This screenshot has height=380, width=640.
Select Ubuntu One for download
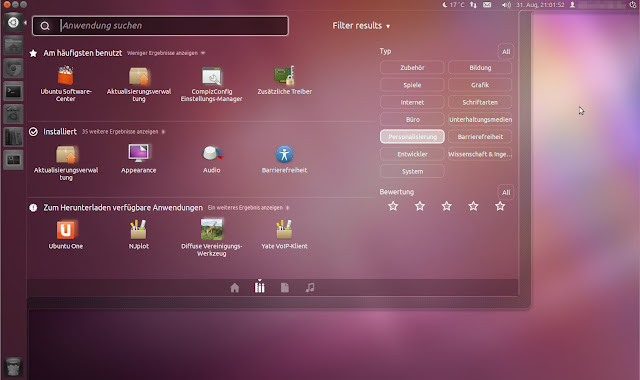click(66, 235)
